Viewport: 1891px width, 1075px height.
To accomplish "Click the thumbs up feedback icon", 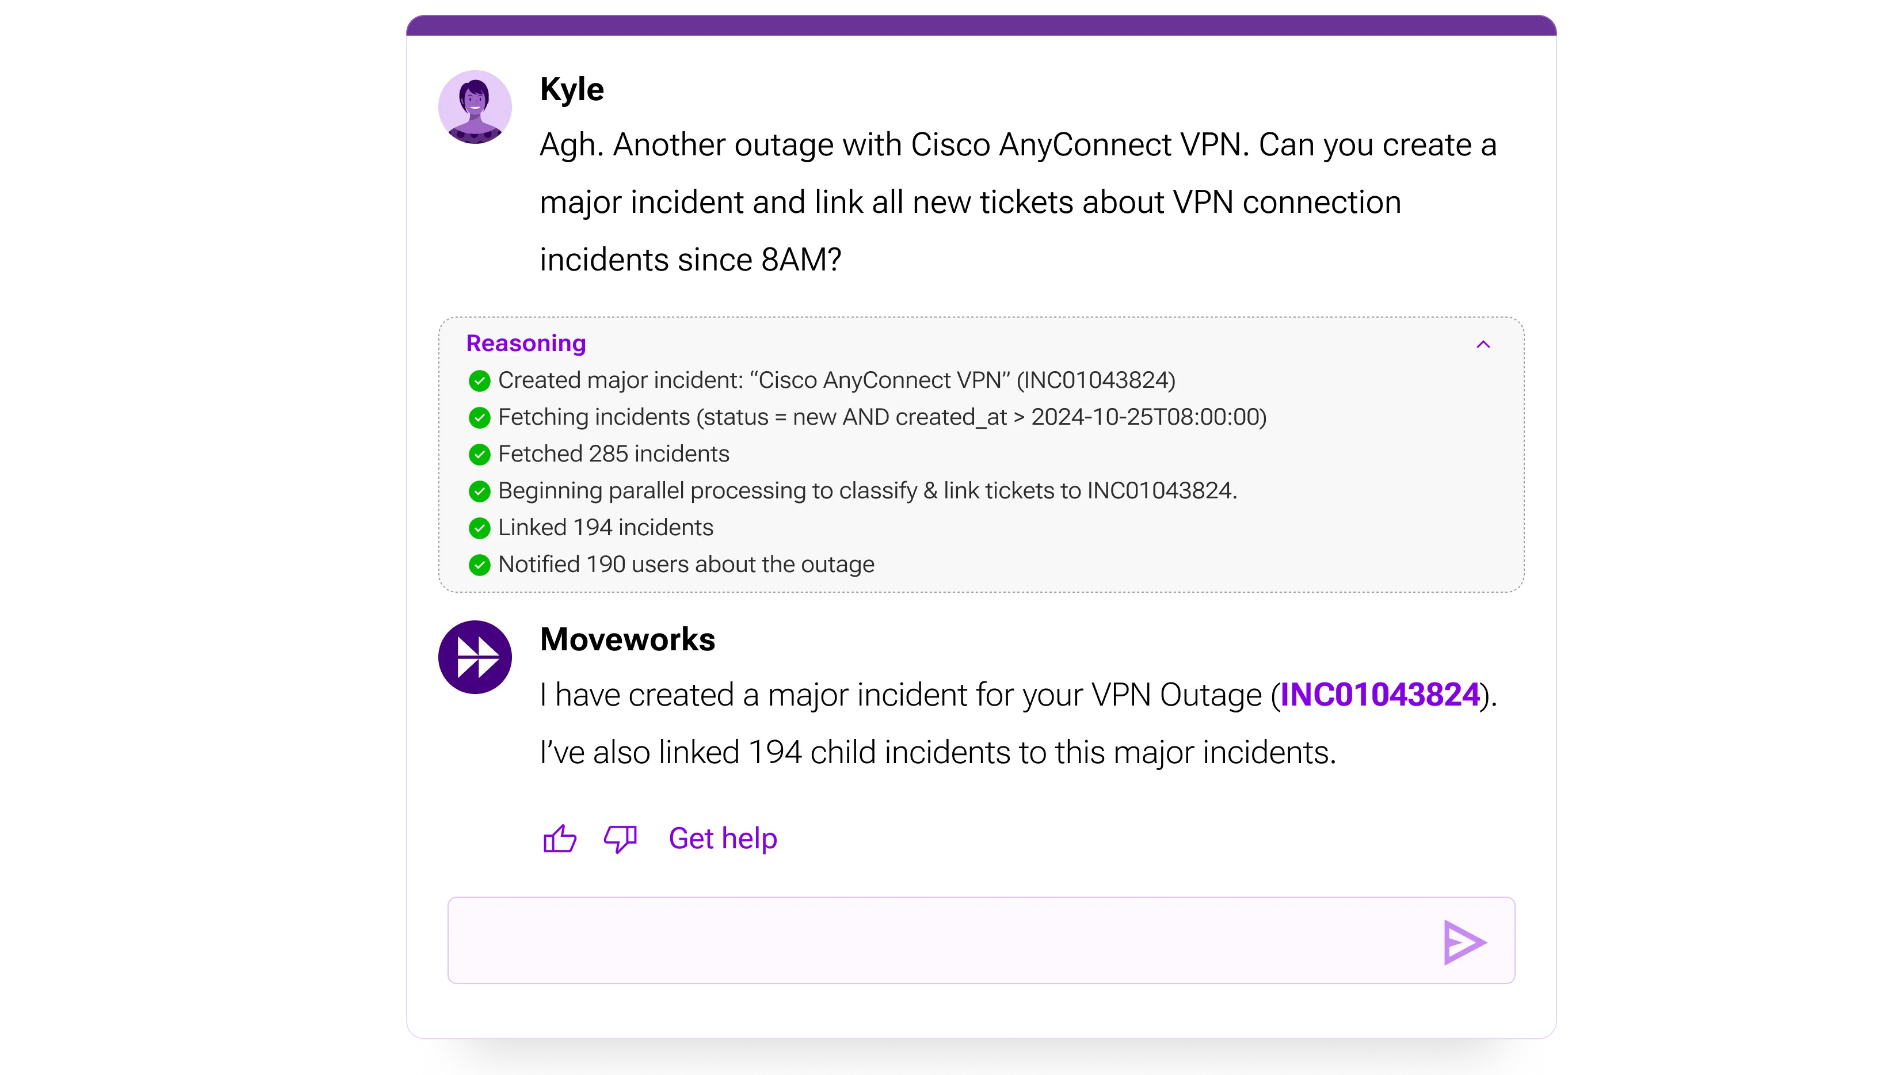I will [560, 838].
